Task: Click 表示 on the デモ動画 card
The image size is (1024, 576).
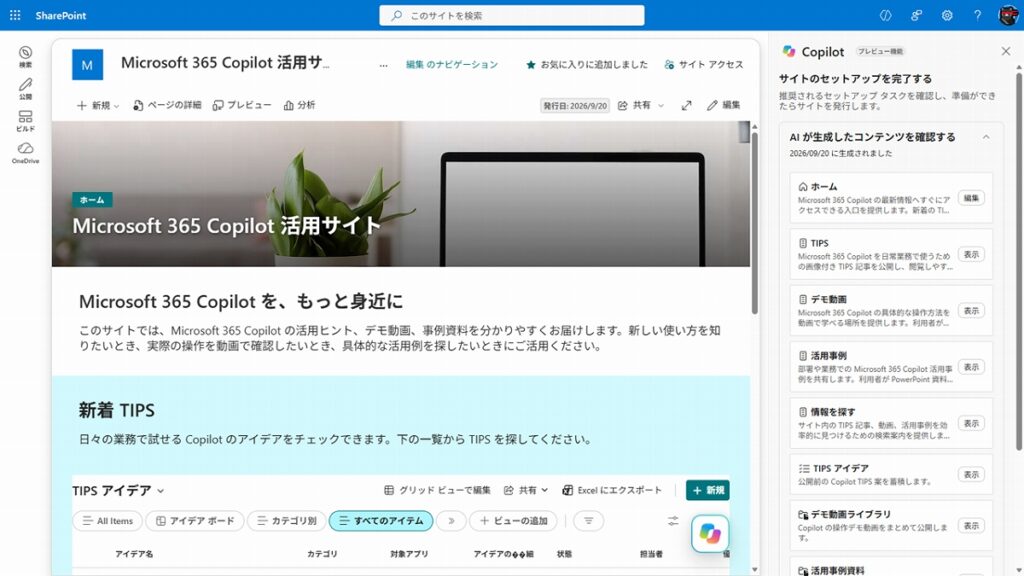Action: click(x=971, y=311)
